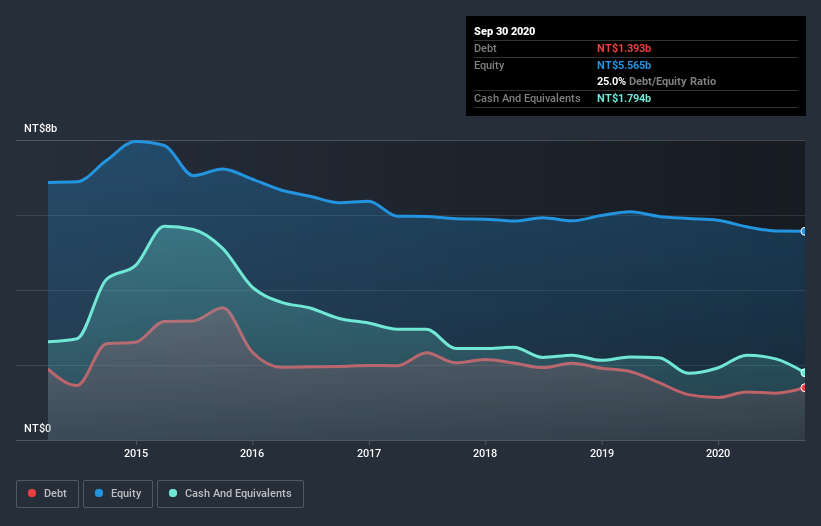Click the Equity data point marker at Sep 2020
The image size is (821, 526).
click(x=804, y=231)
